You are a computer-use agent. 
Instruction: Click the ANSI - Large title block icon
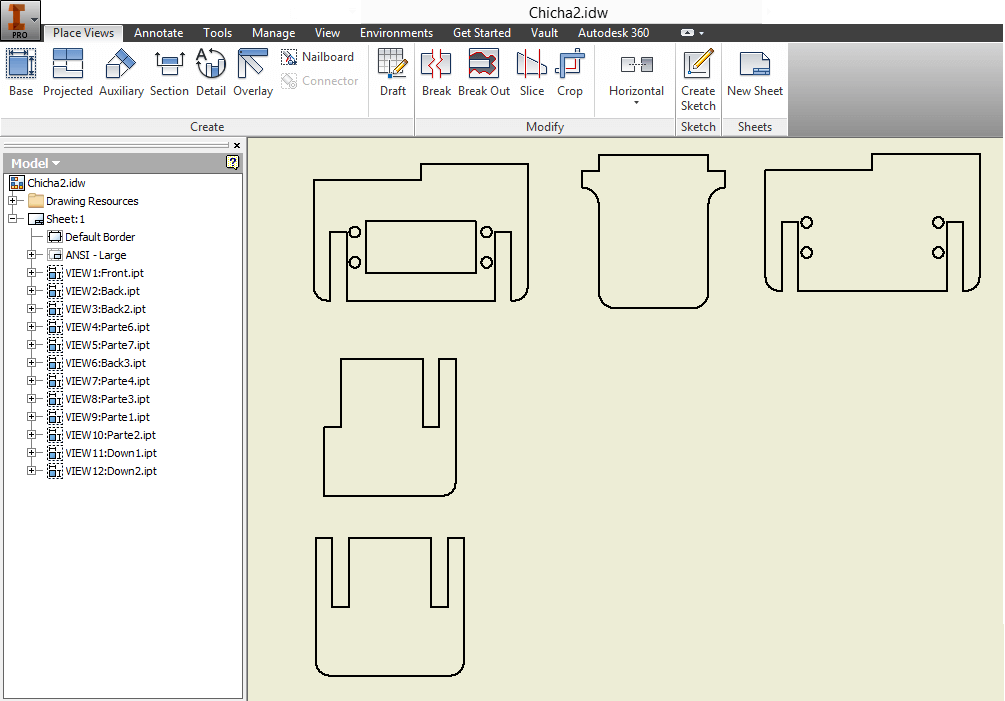point(55,254)
